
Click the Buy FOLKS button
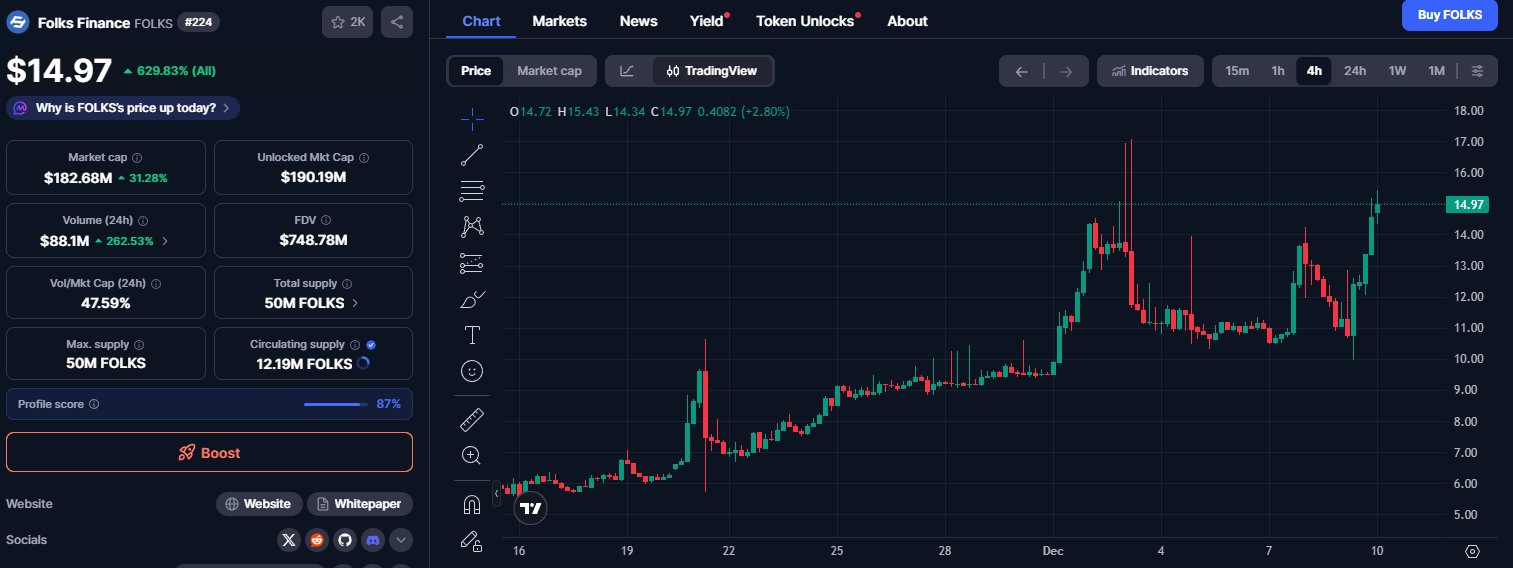click(1450, 15)
